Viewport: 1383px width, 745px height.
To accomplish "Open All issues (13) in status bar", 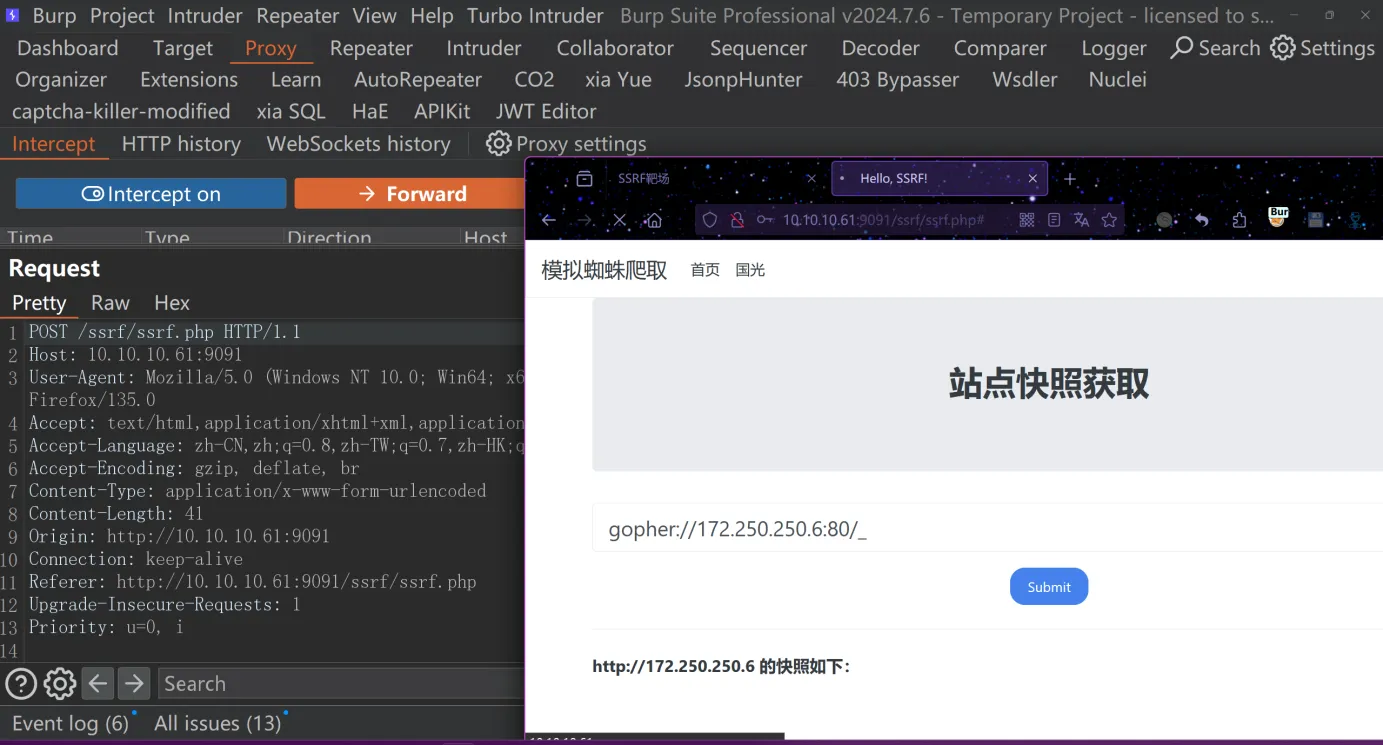I will [218, 723].
